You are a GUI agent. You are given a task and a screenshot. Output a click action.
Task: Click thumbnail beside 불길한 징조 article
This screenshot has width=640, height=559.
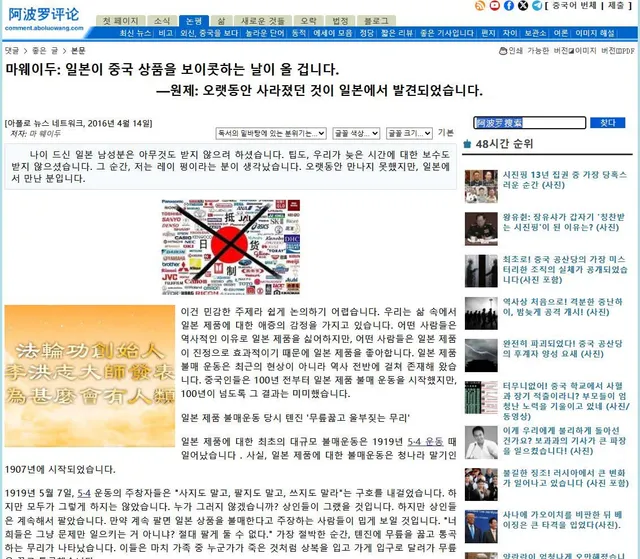pyautogui.click(x=481, y=484)
